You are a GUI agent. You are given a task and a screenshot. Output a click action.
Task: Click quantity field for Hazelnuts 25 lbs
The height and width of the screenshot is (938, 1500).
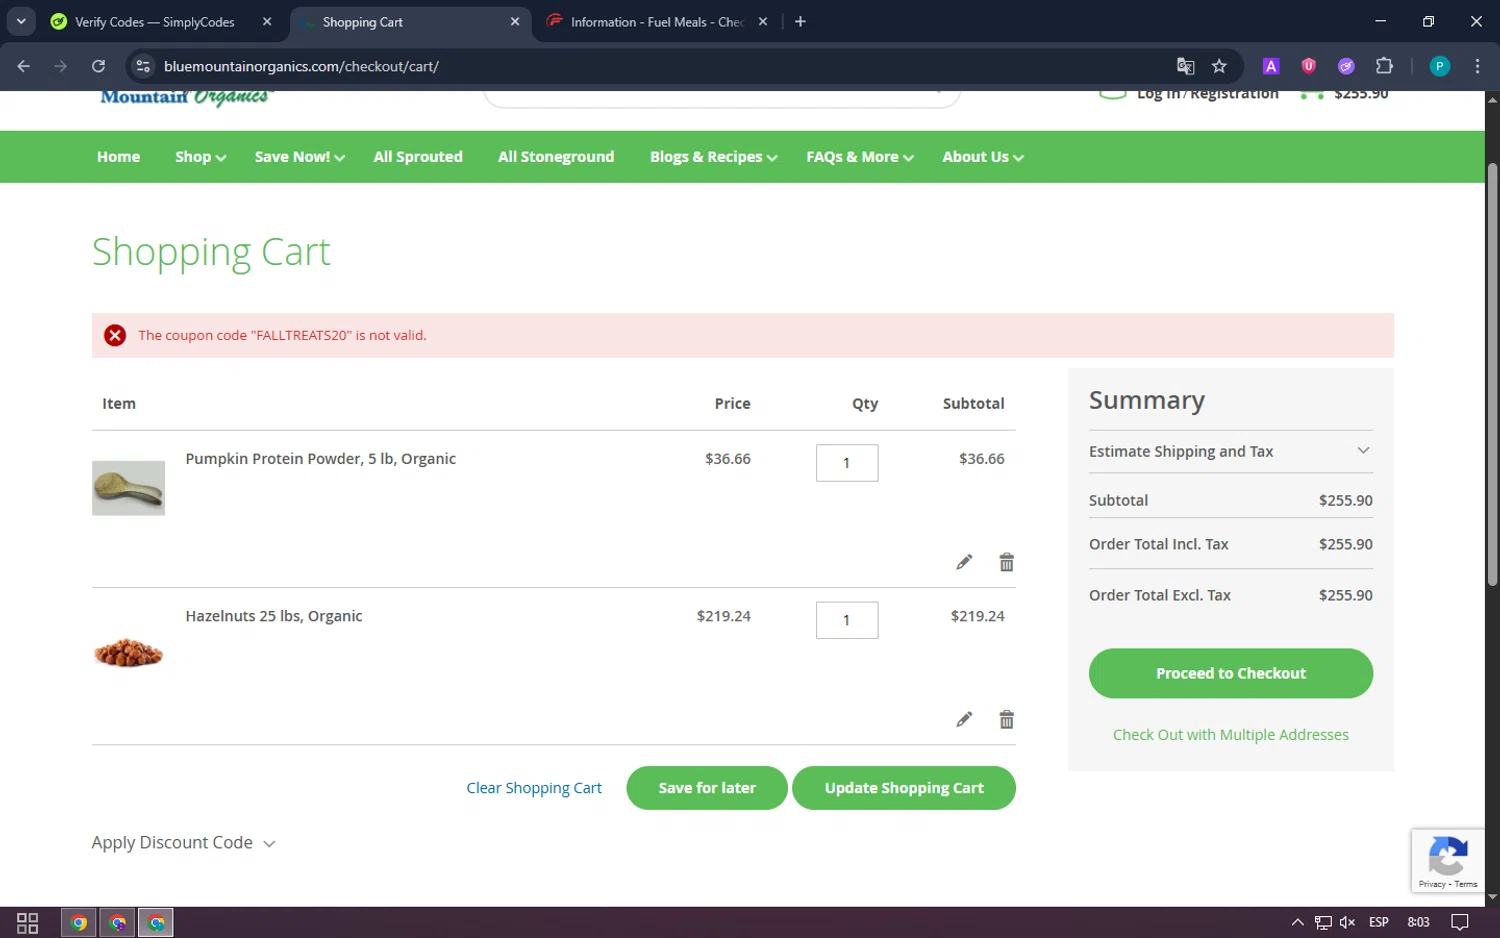pos(847,620)
